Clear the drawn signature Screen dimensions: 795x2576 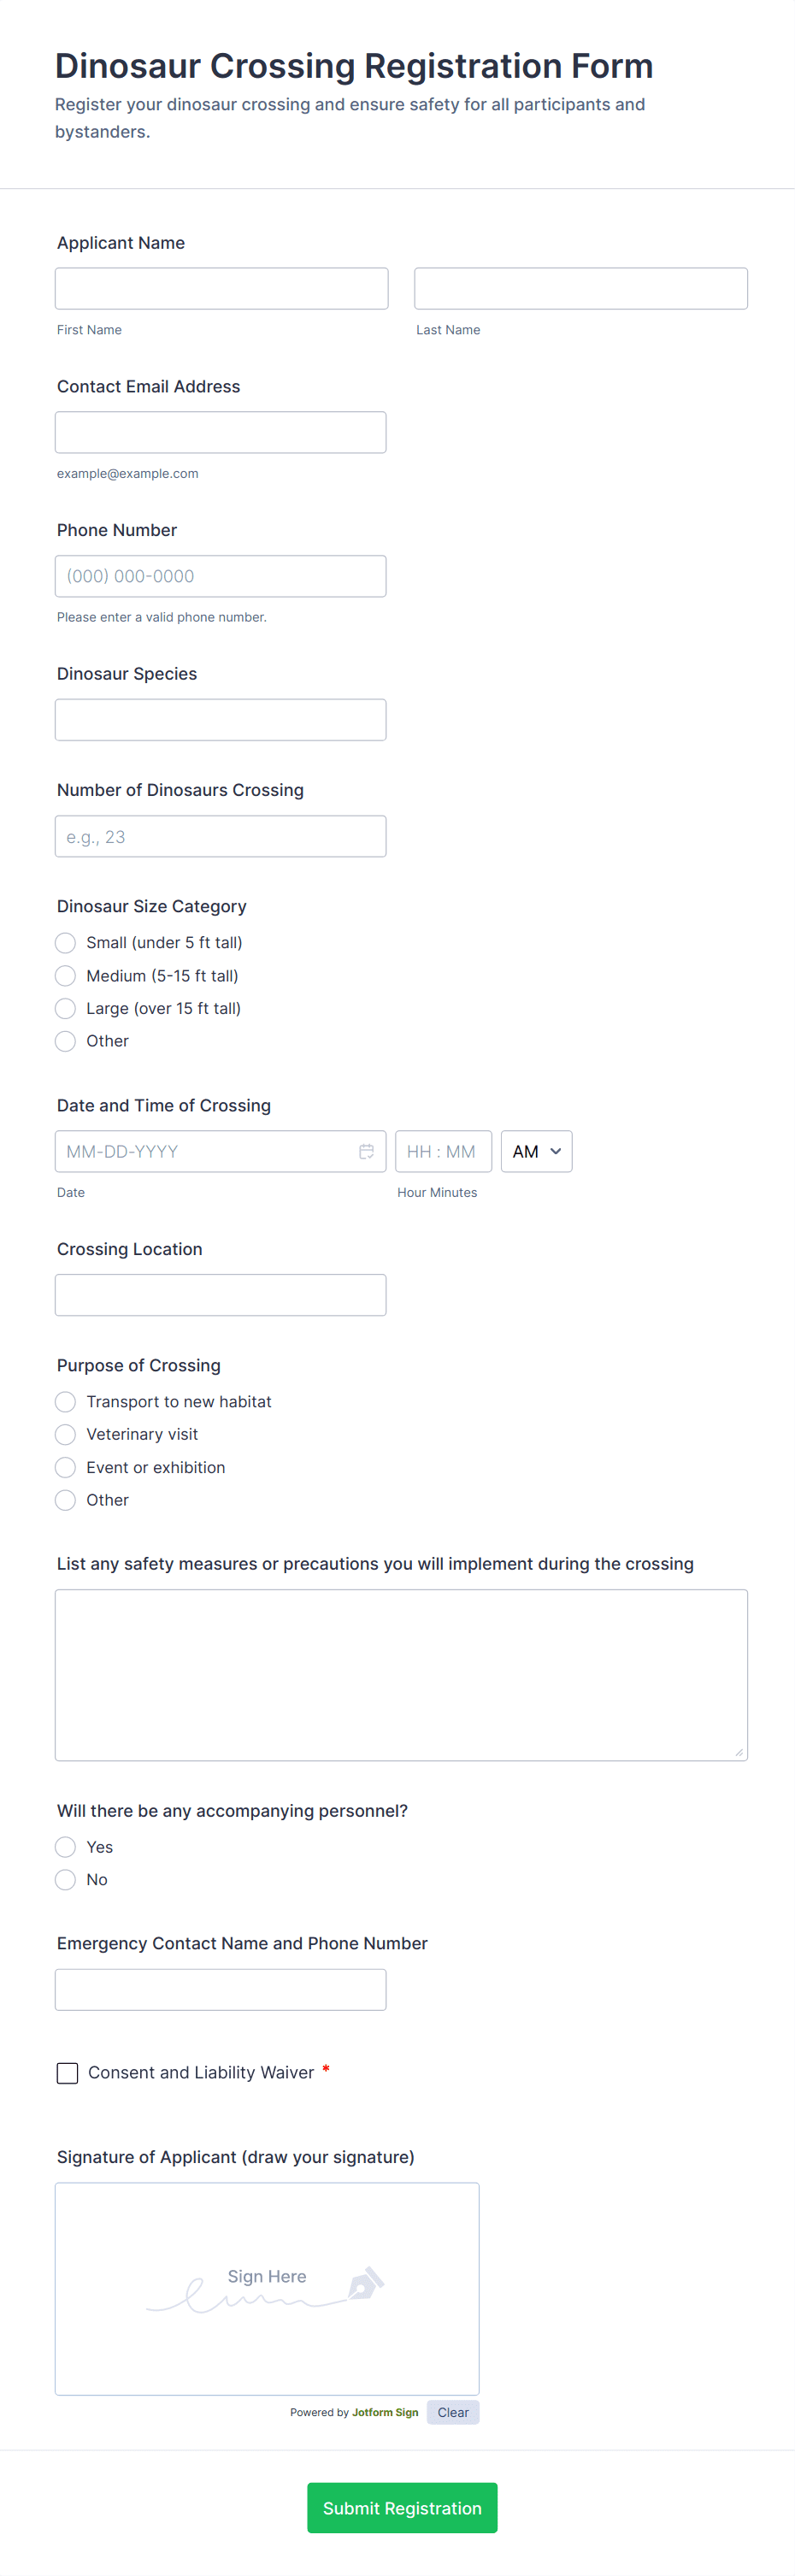point(453,2412)
